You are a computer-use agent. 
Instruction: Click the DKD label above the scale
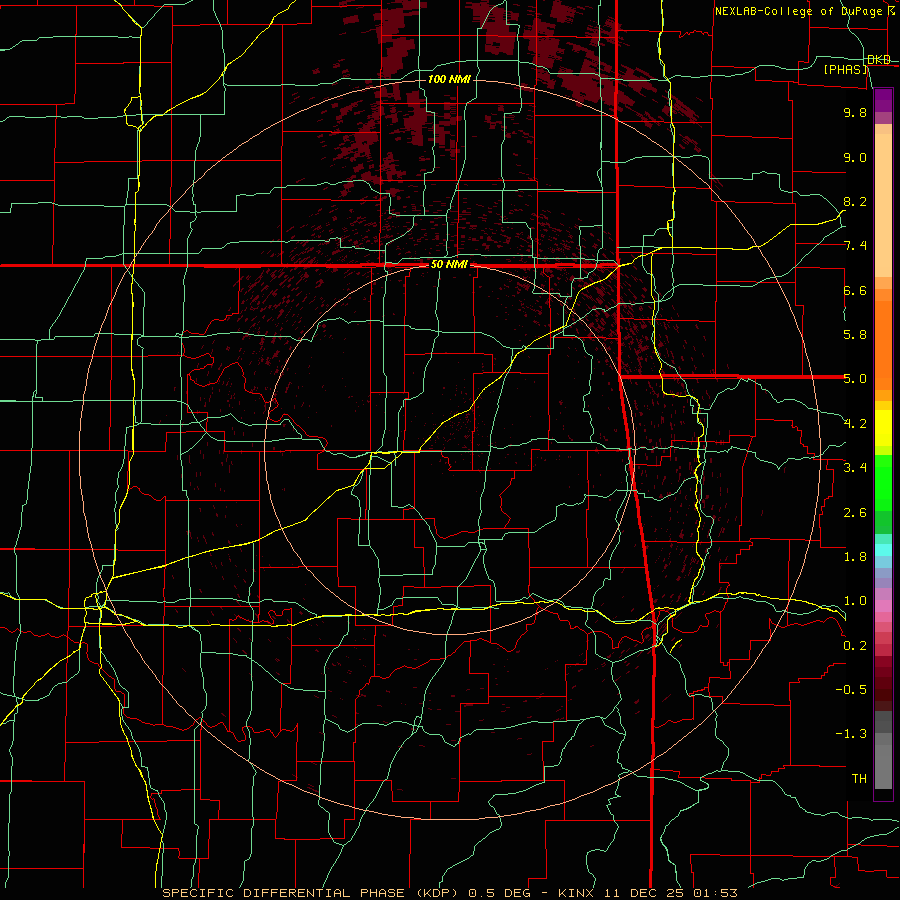(879, 60)
